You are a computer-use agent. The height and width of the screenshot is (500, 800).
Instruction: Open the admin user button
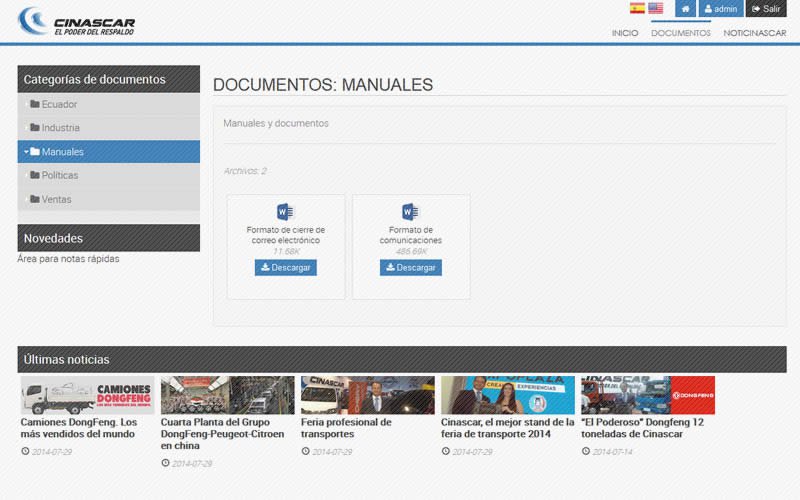(720, 9)
